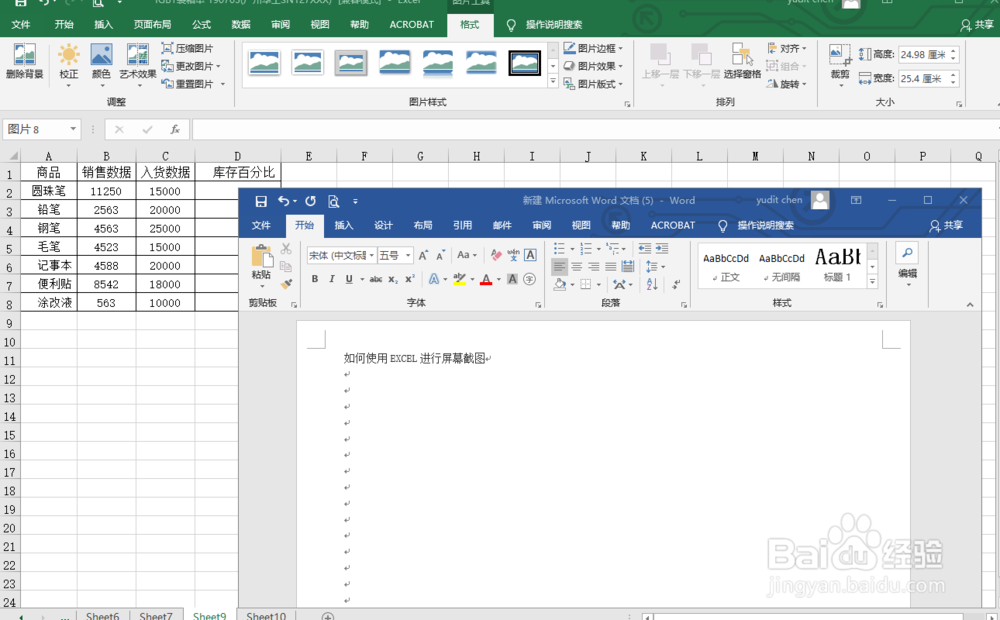Open Size group dialog launcher (大小)
Viewport: 1000px width, 620px height.
tap(959, 103)
